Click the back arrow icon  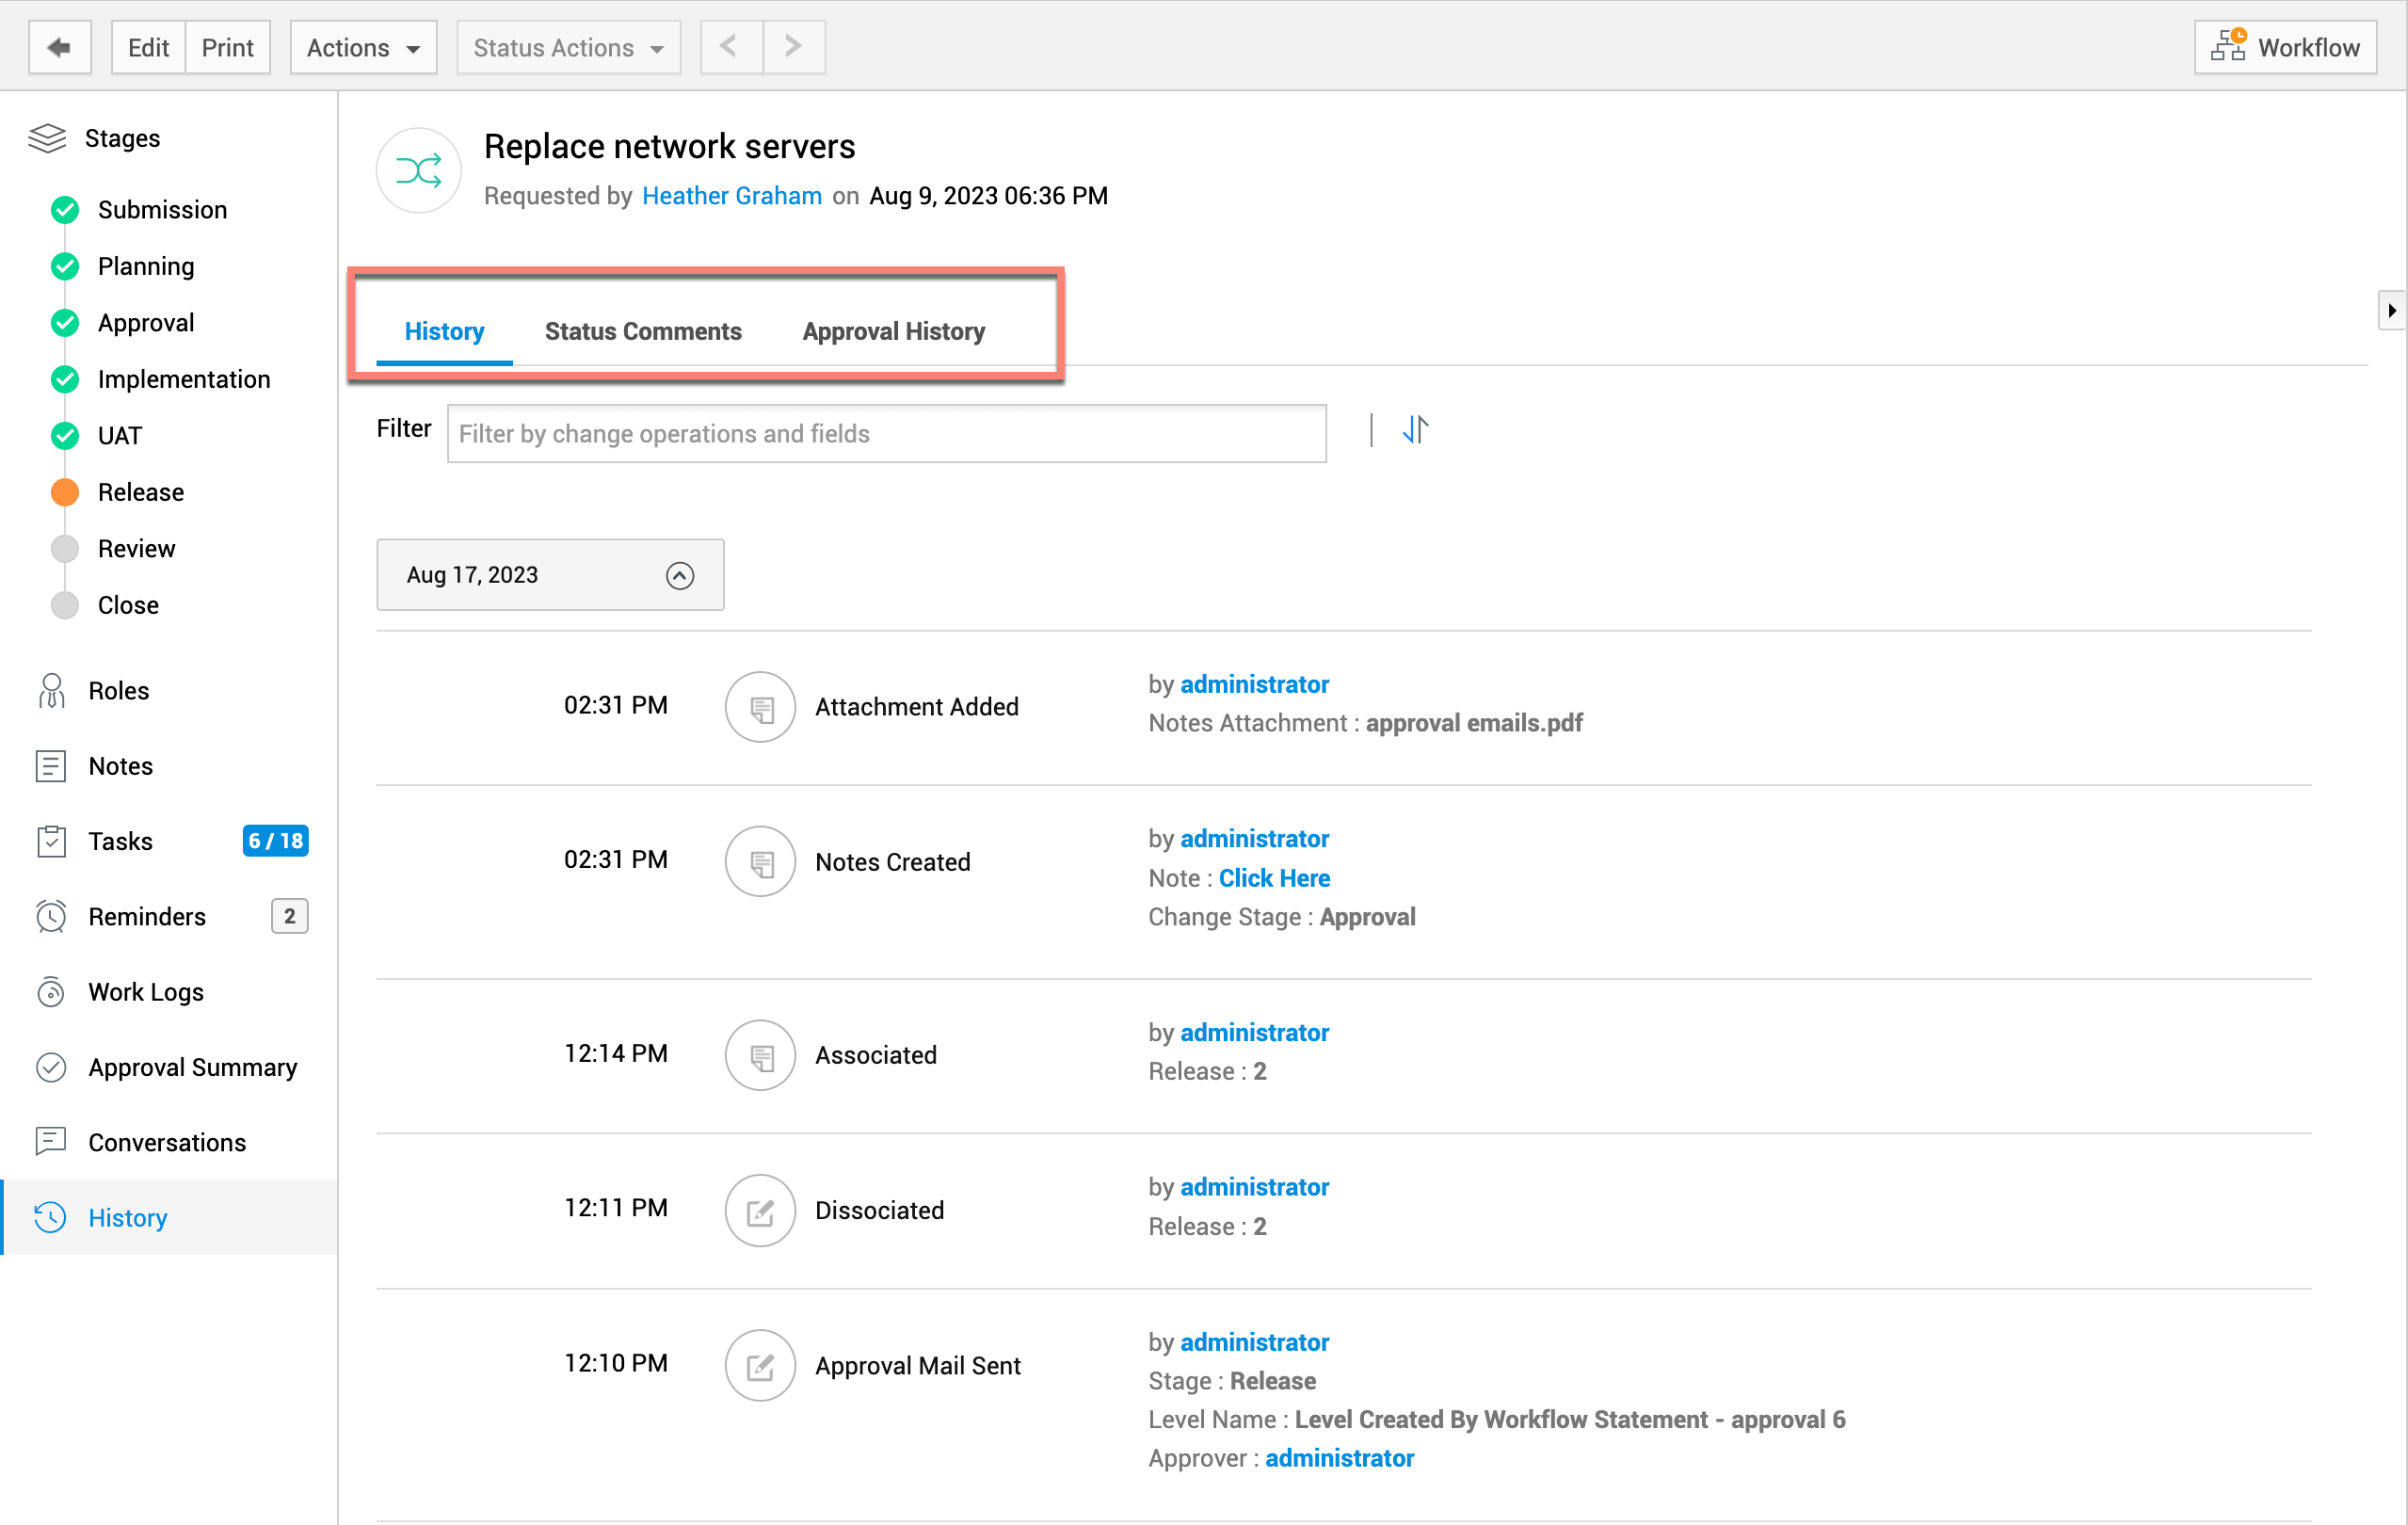coord(59,47)
